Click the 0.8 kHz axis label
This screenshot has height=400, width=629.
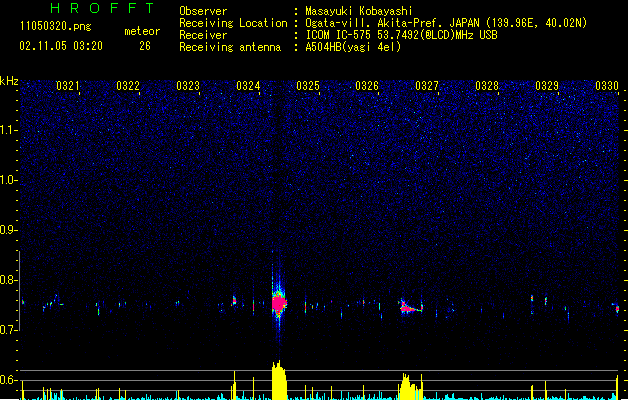pos(8,280)
